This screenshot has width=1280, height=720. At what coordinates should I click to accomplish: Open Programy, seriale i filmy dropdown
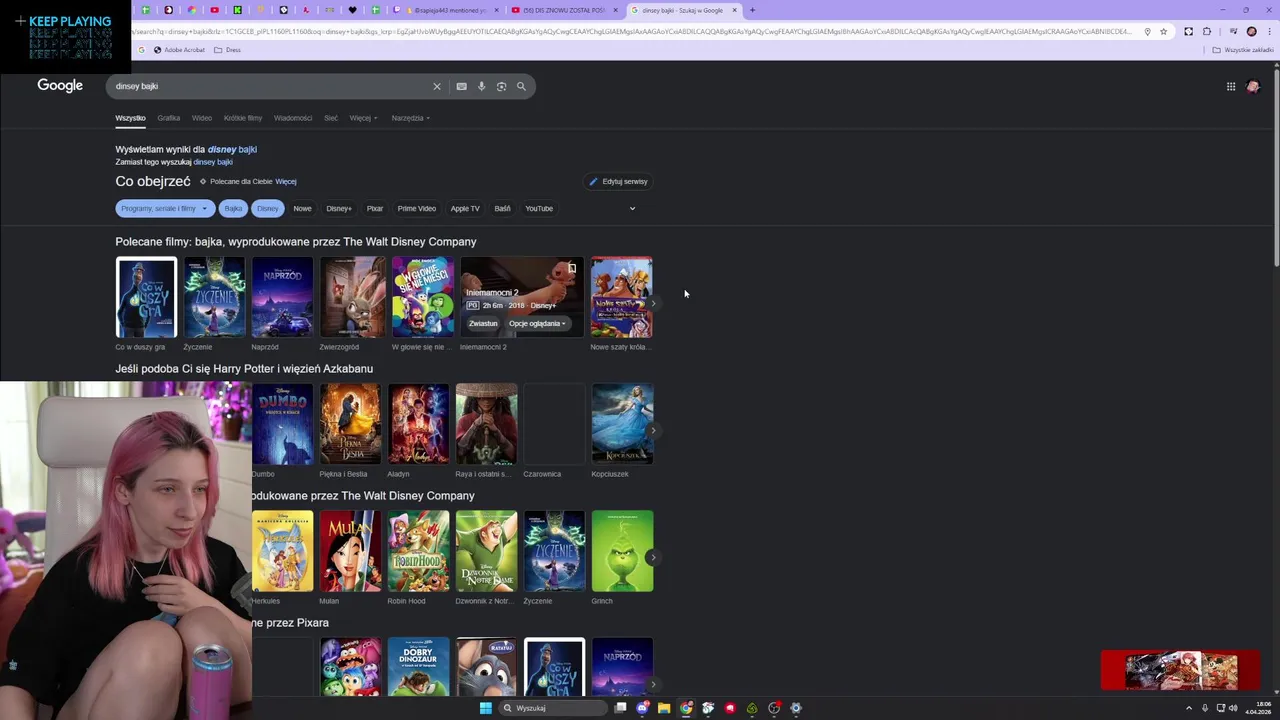click(x=165, y=208)
